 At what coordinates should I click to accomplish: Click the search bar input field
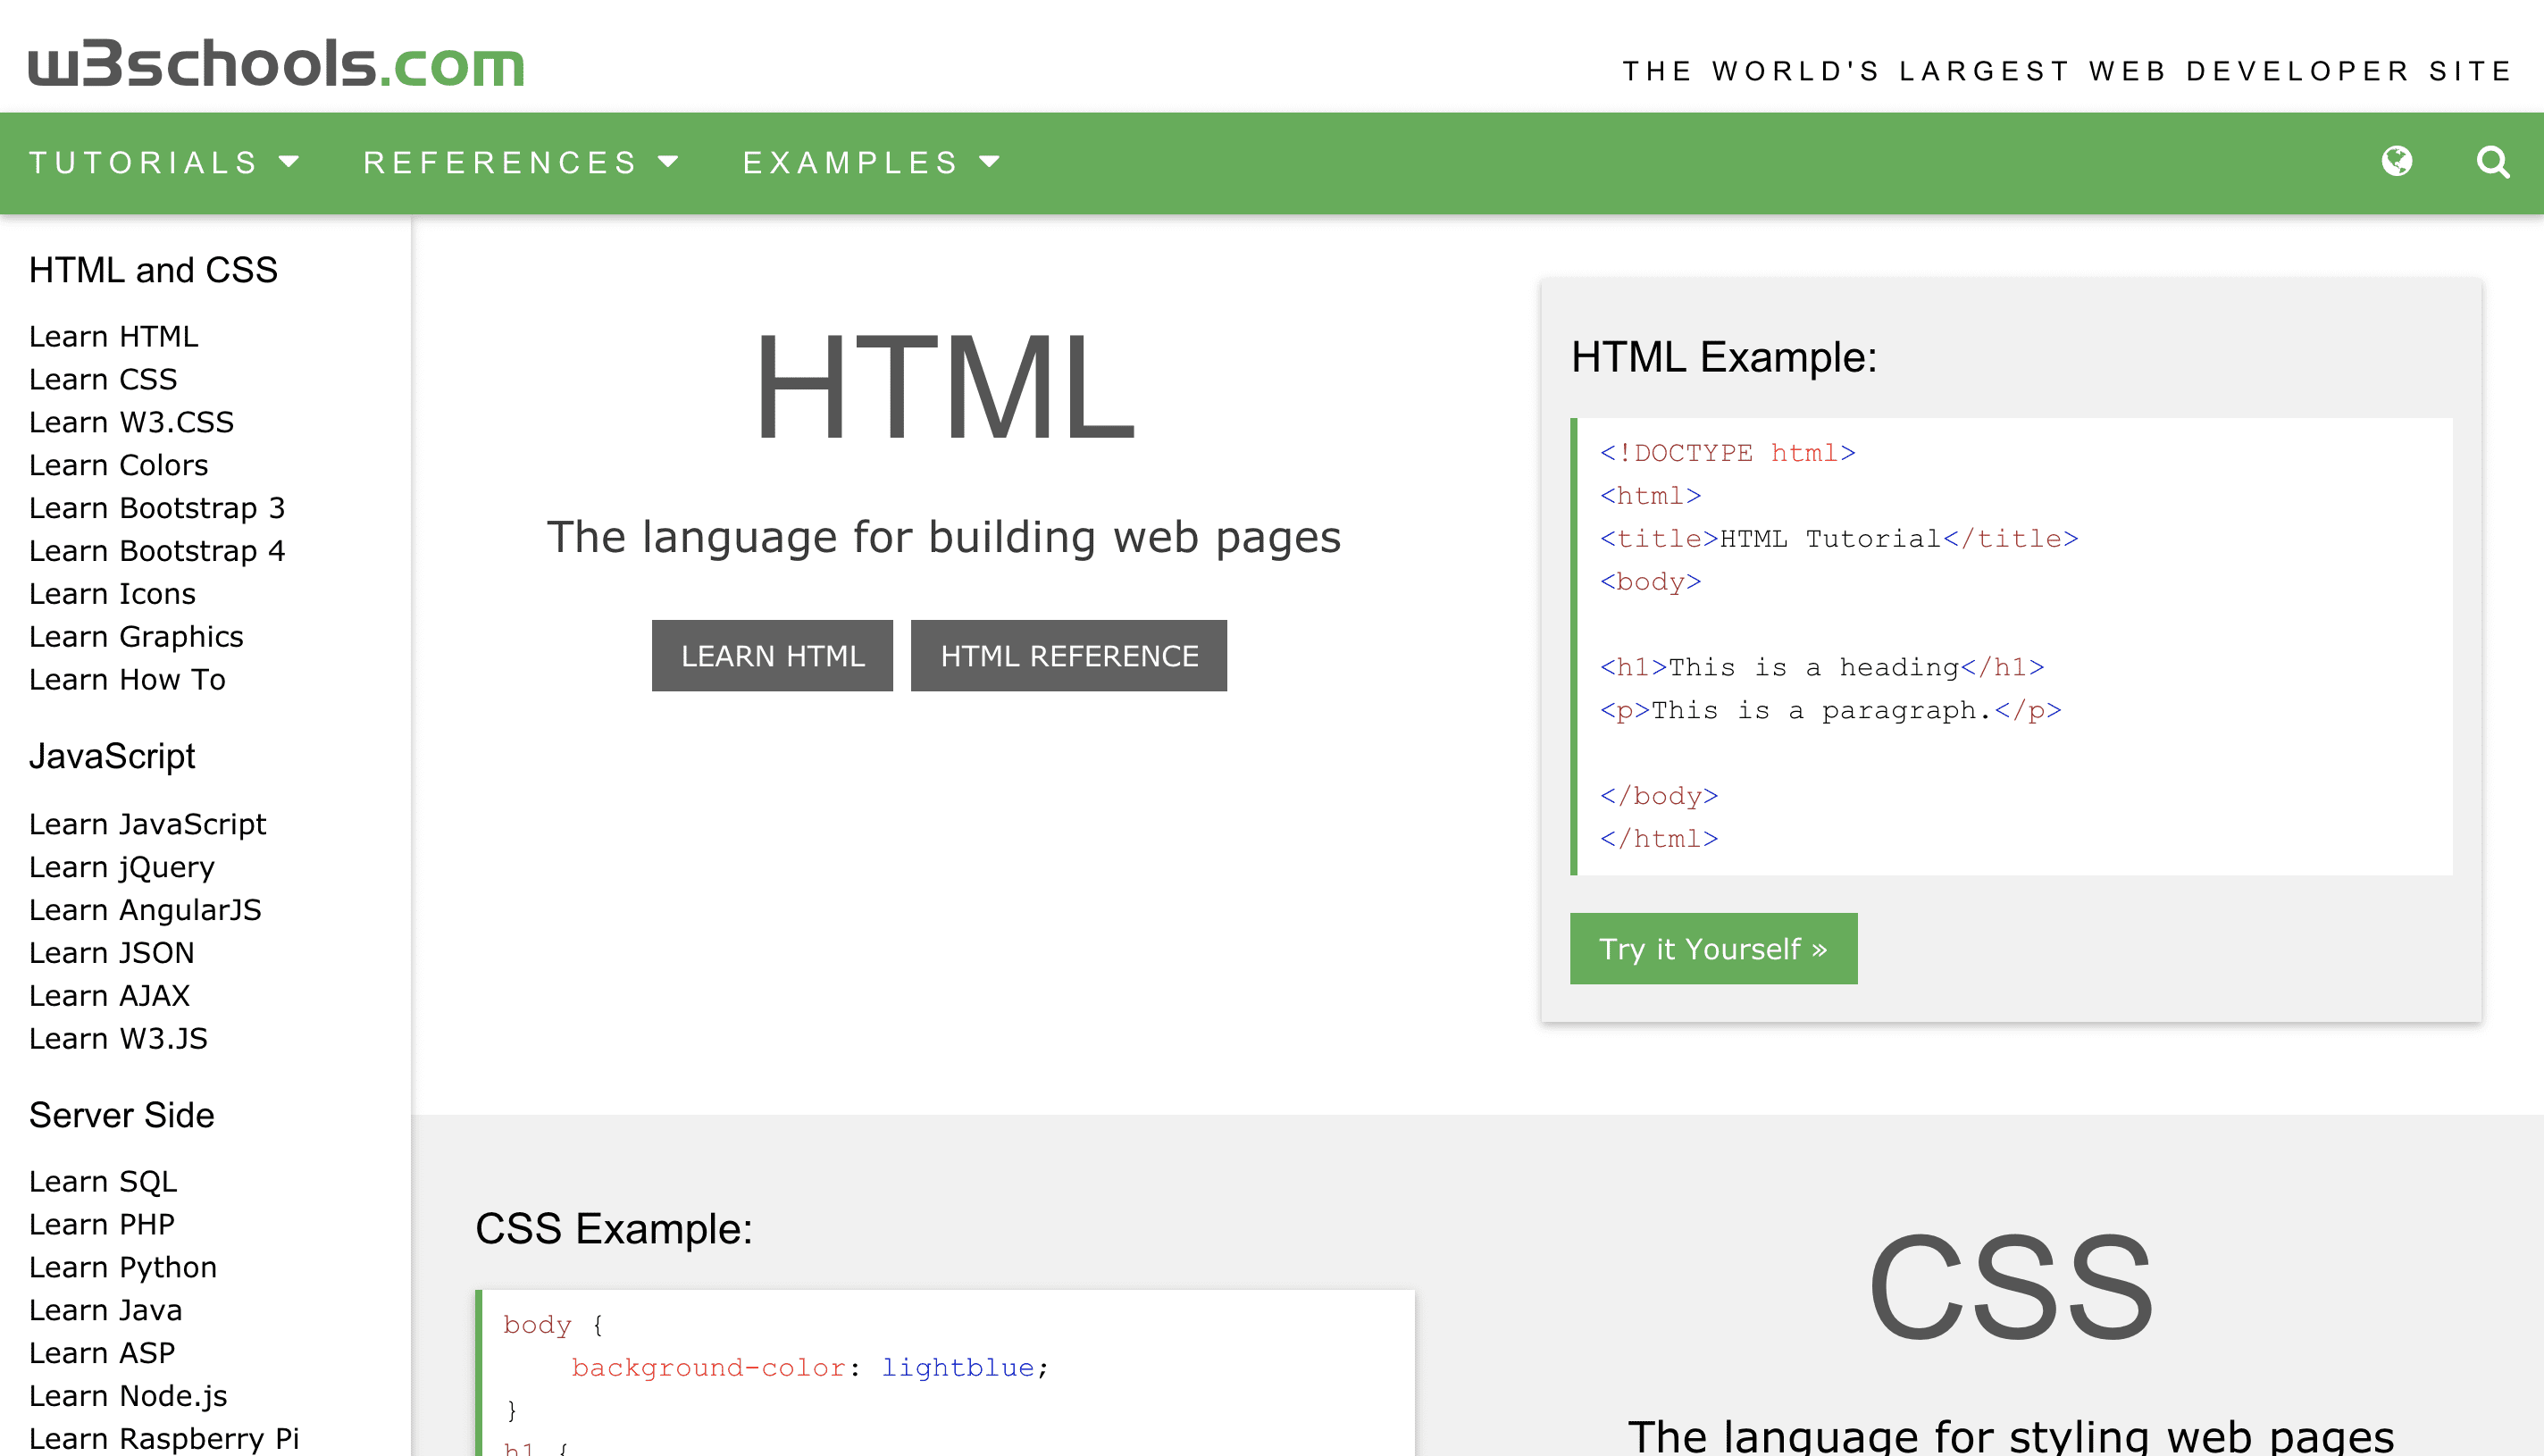(x=2493, y=163)
